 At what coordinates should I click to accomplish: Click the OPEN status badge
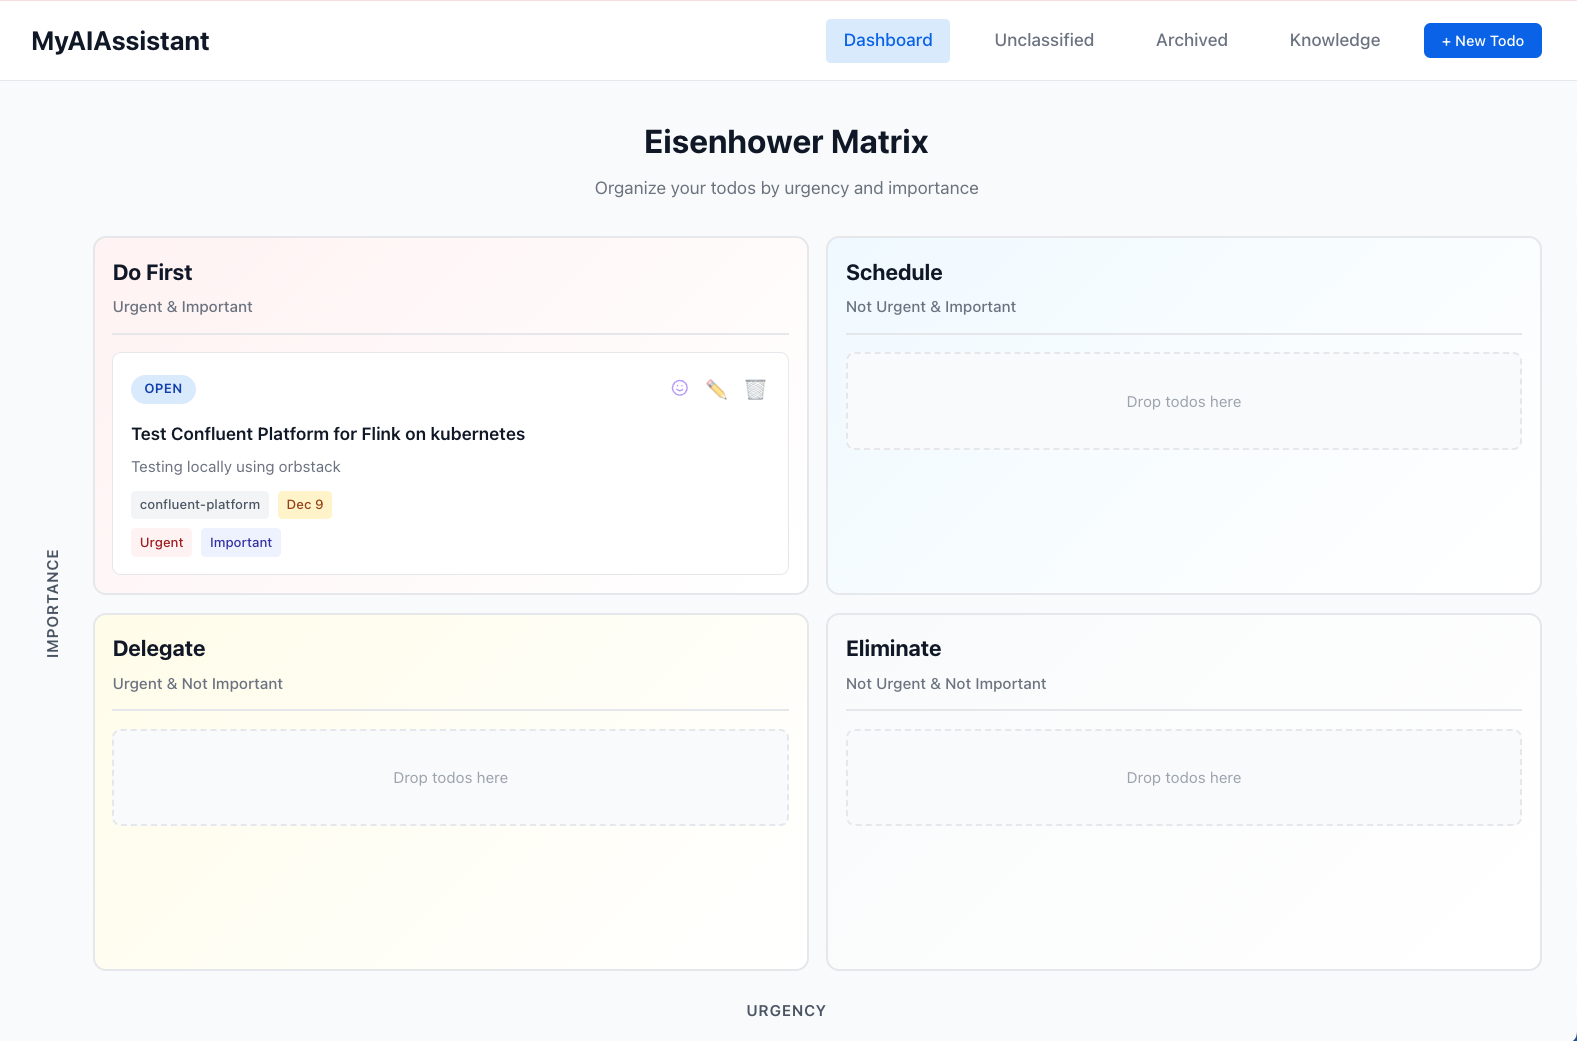pyautogui.click(x=163, y=389)
